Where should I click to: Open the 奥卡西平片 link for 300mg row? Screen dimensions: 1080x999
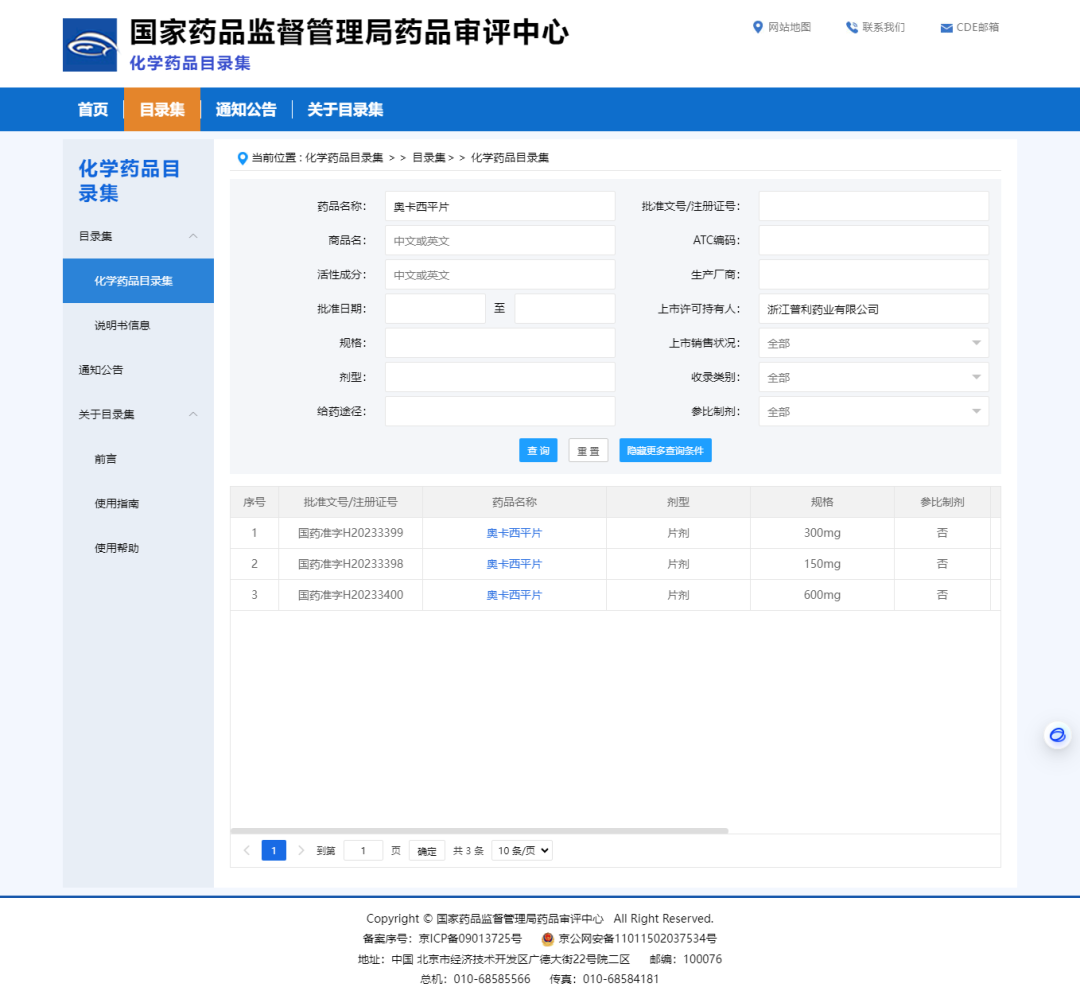tap(514, 533)
